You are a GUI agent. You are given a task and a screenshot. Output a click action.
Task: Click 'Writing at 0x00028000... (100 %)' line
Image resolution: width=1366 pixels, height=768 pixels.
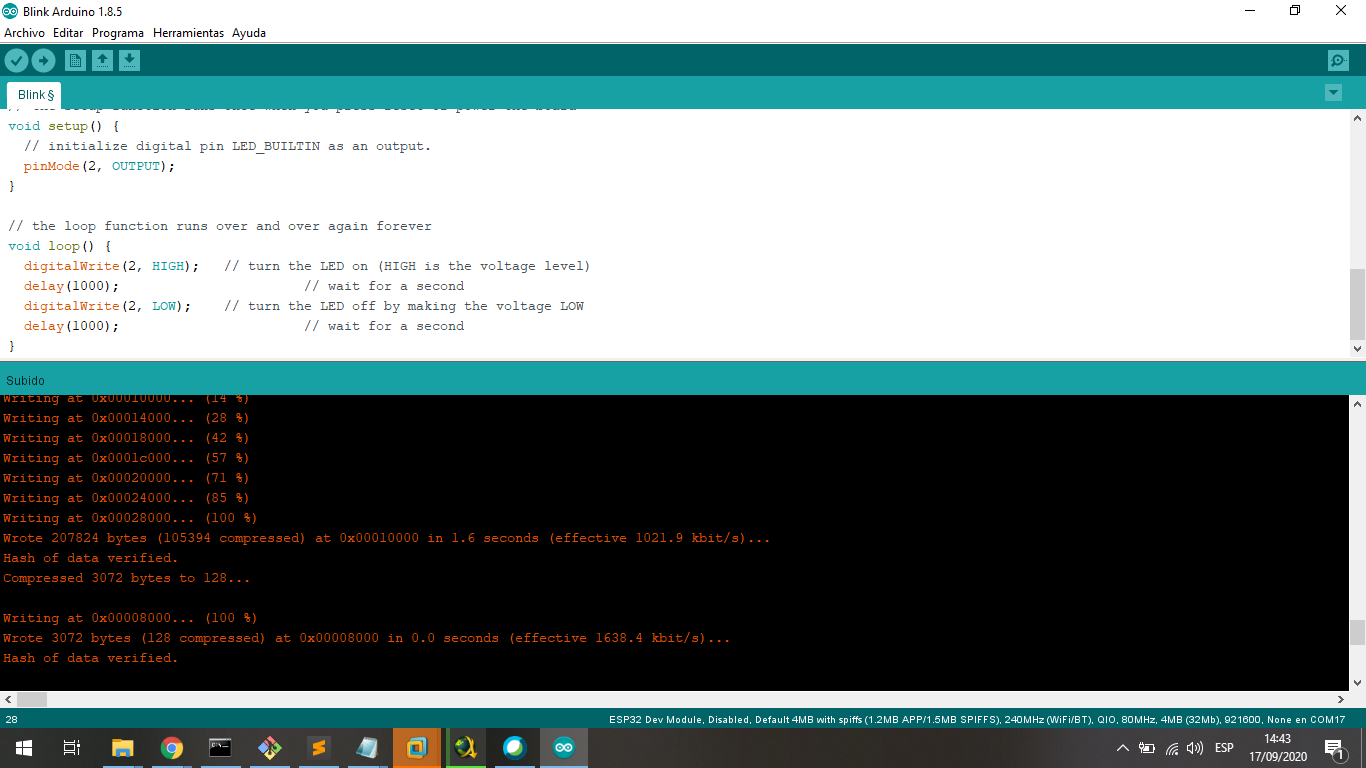tap(130, 518)
